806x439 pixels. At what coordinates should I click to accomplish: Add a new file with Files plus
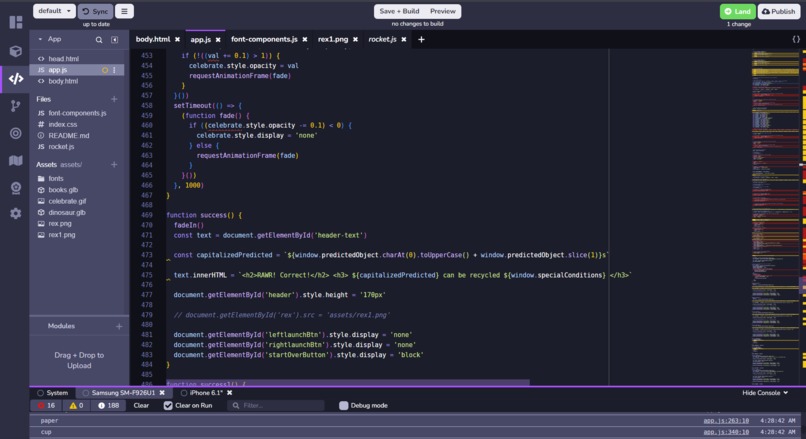pyautogui.click(x=114, y=99)
